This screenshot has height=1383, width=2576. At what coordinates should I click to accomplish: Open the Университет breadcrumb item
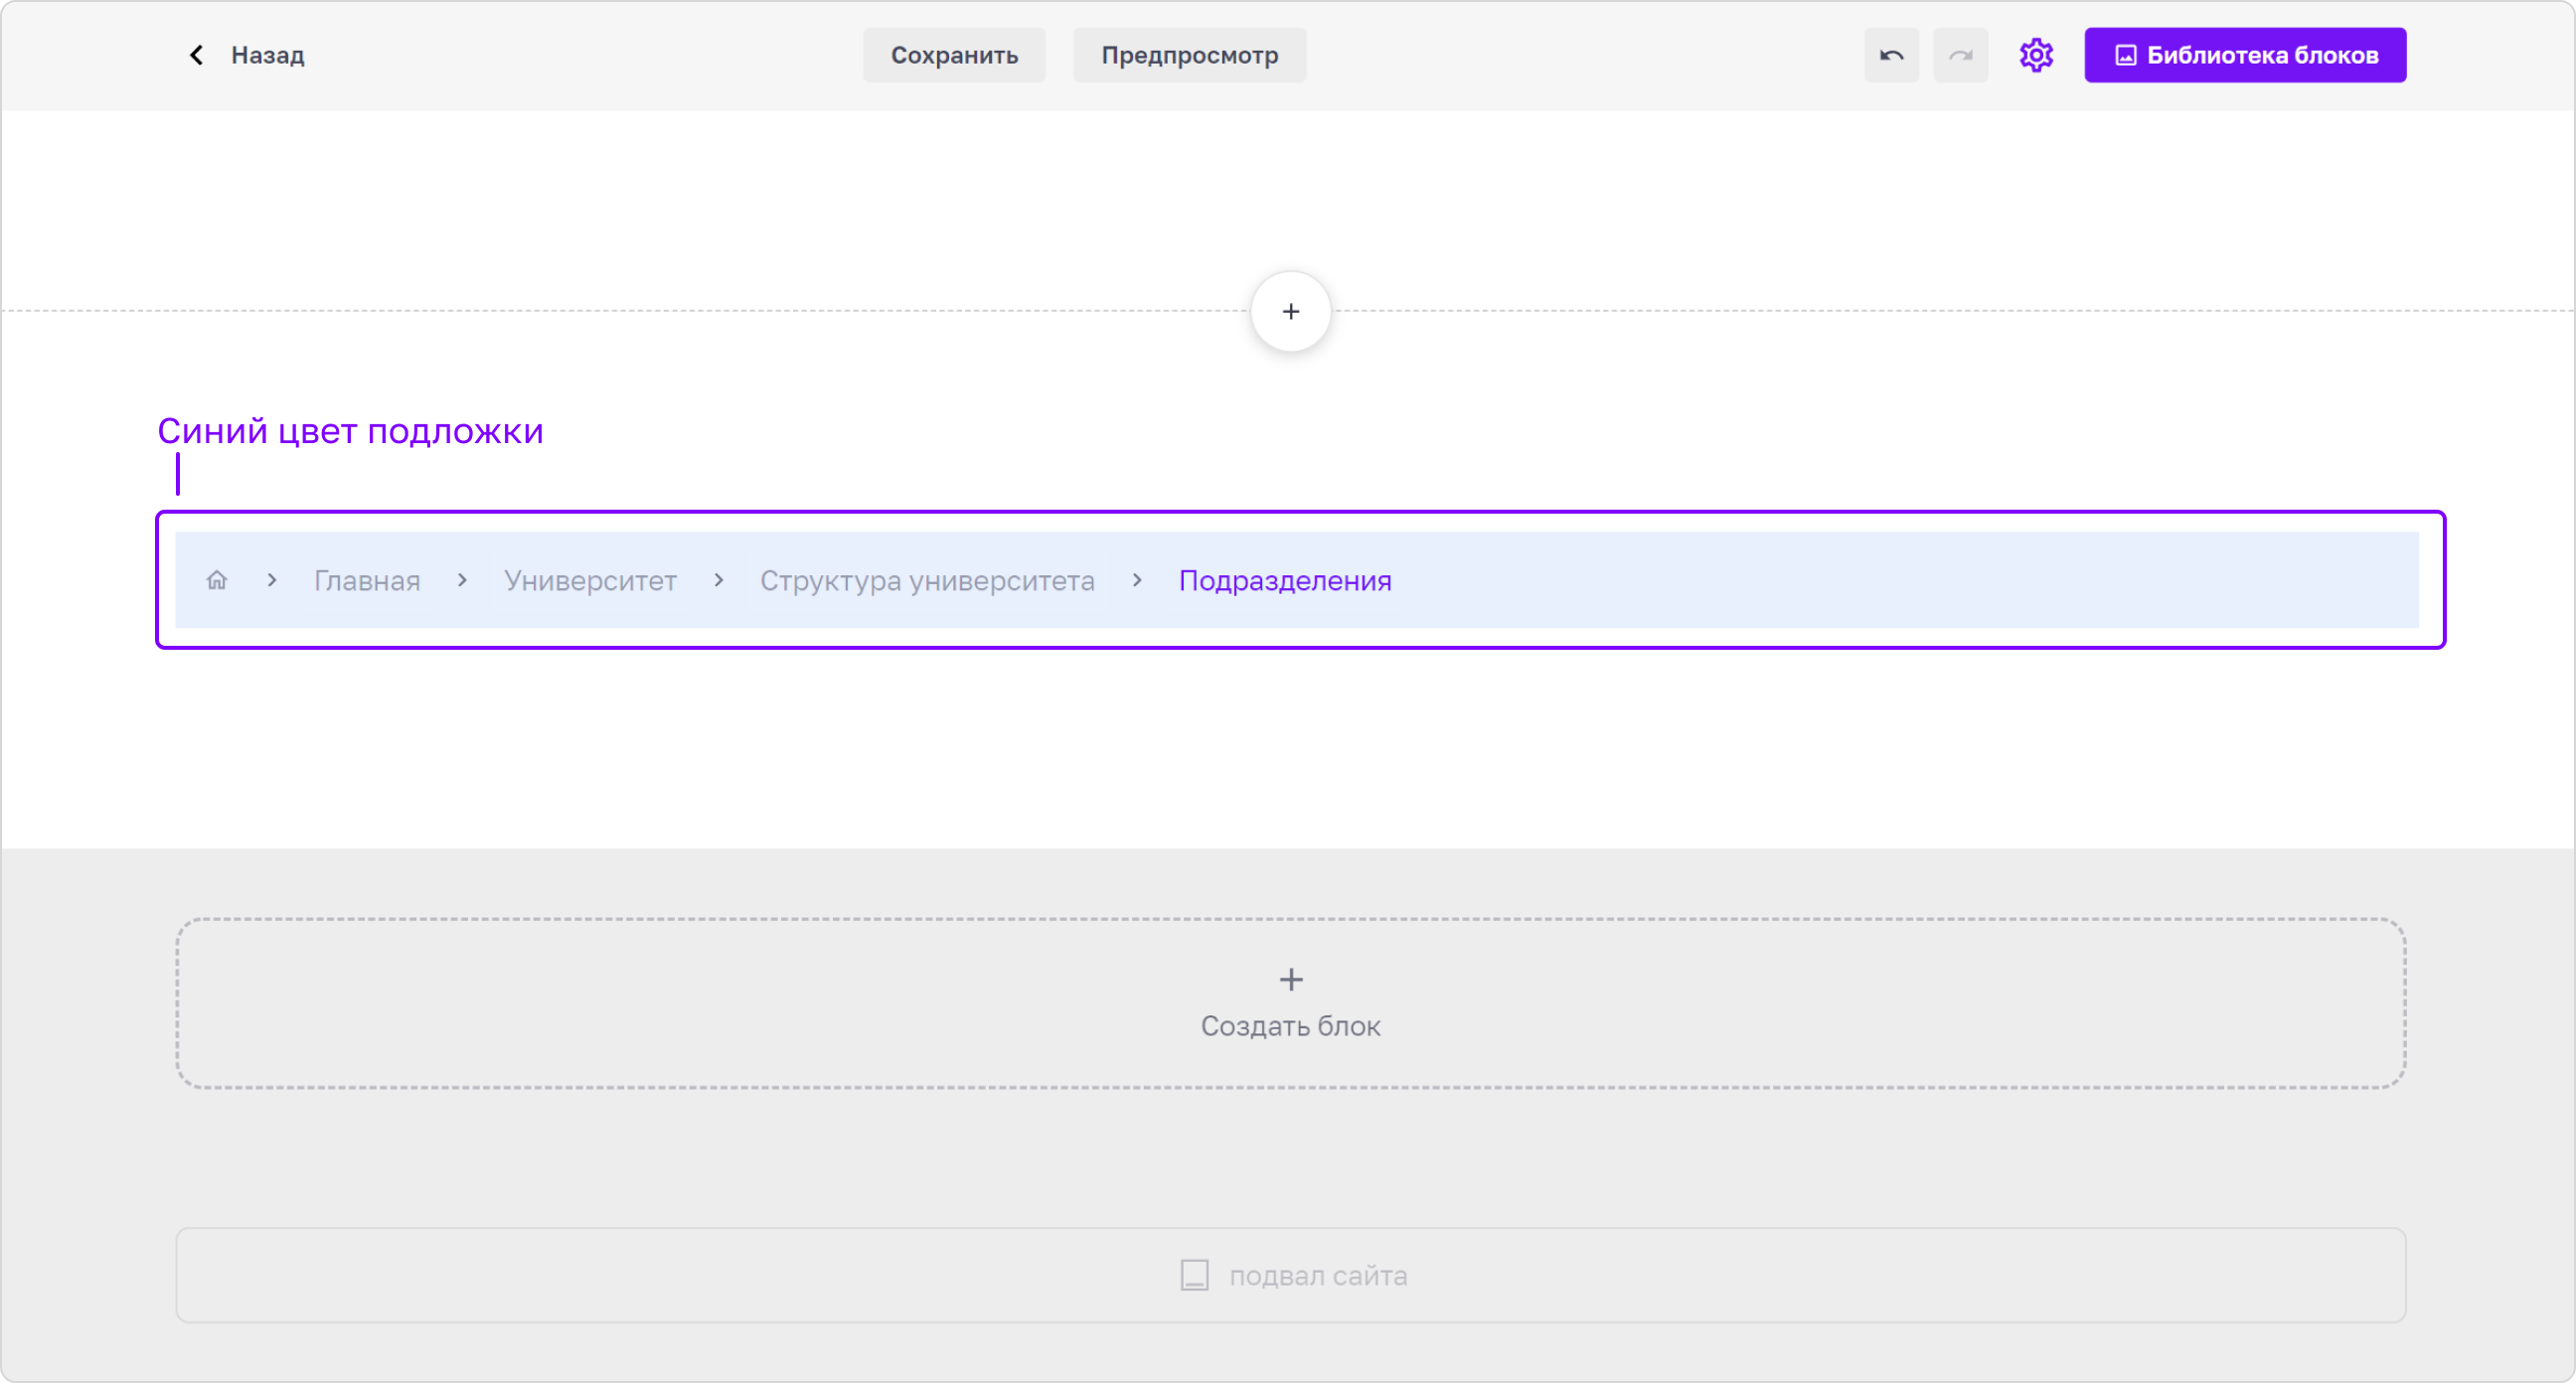point(590,581)
